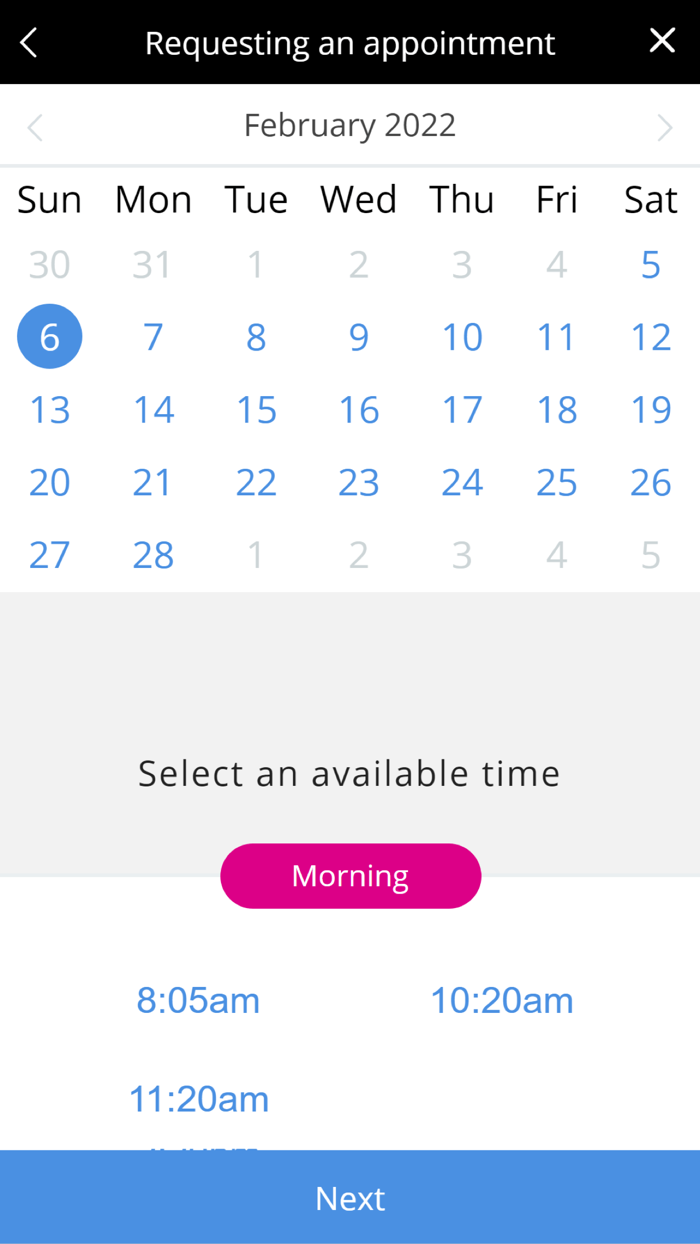This screenshot has width=700, height=1244.
Task: Choose the 10:20am time slot
Action: point(501,1000)
